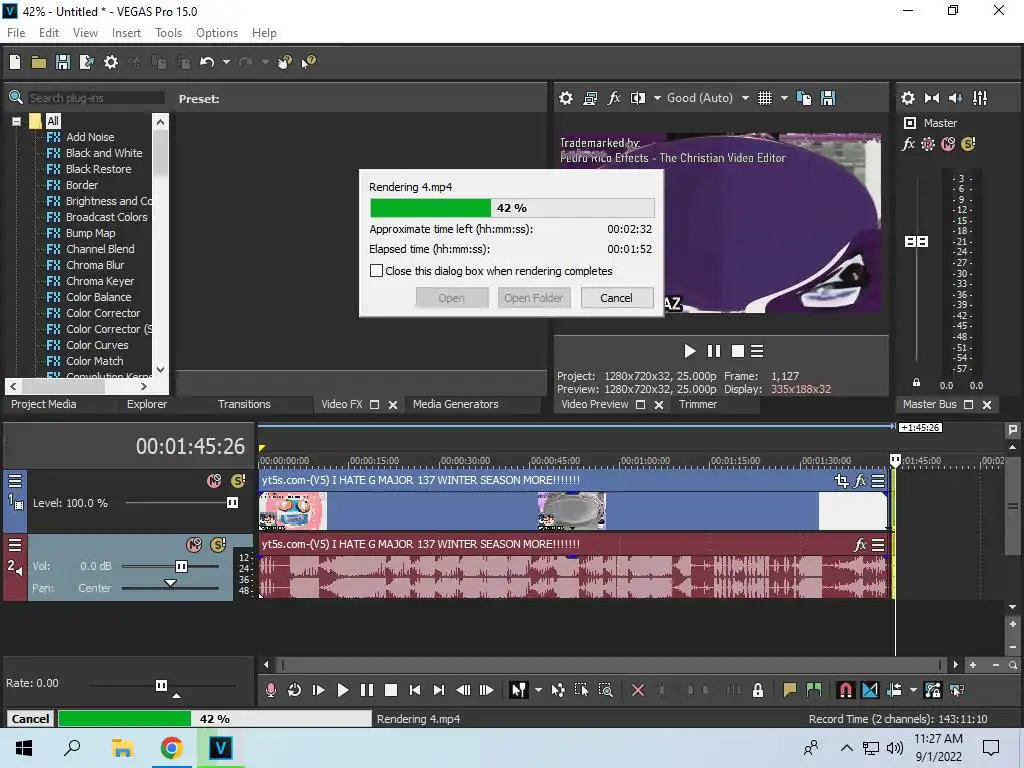Click the red Delete X icon
This screenshot has height=768, width=1024.
(638, 690)
